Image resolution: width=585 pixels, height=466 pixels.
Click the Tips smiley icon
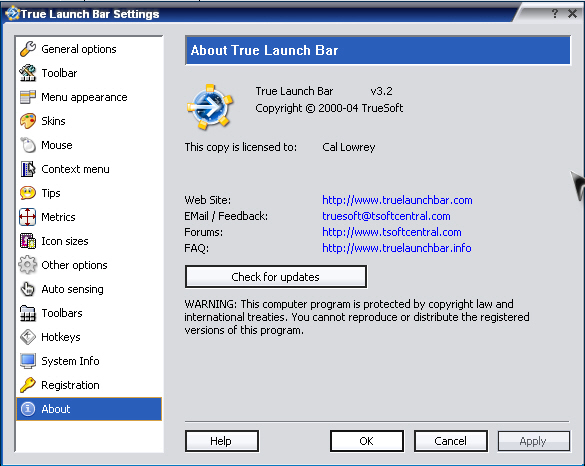tap(28, 193)
